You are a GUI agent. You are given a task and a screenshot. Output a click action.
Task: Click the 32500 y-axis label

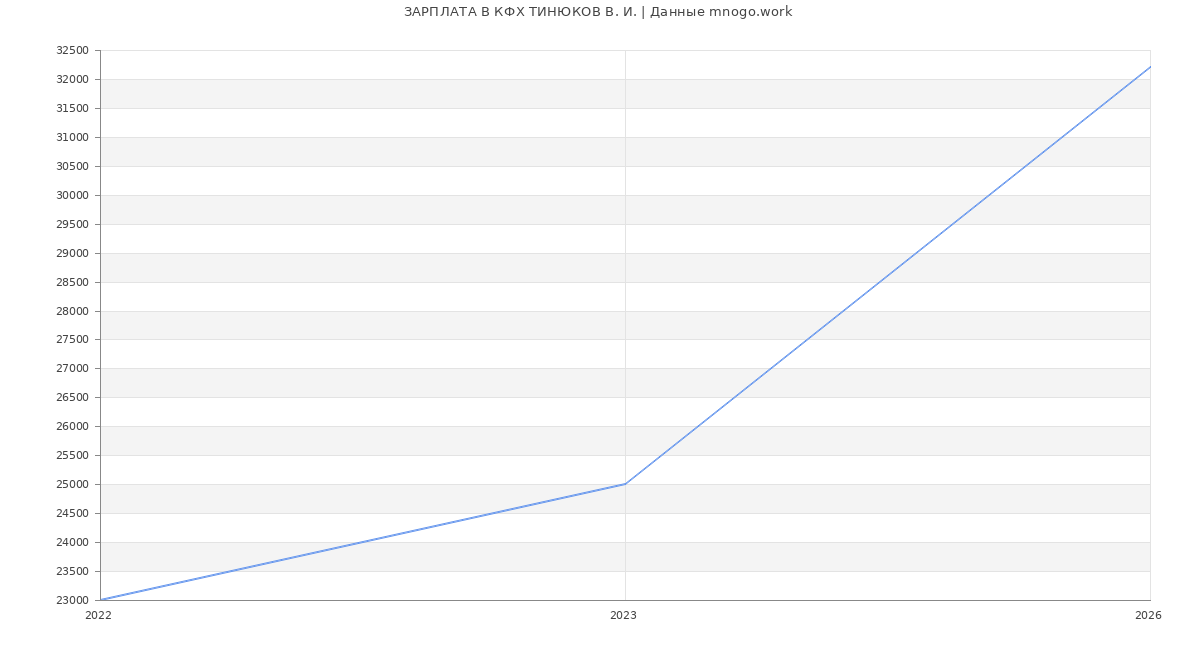tap(71, 51)
